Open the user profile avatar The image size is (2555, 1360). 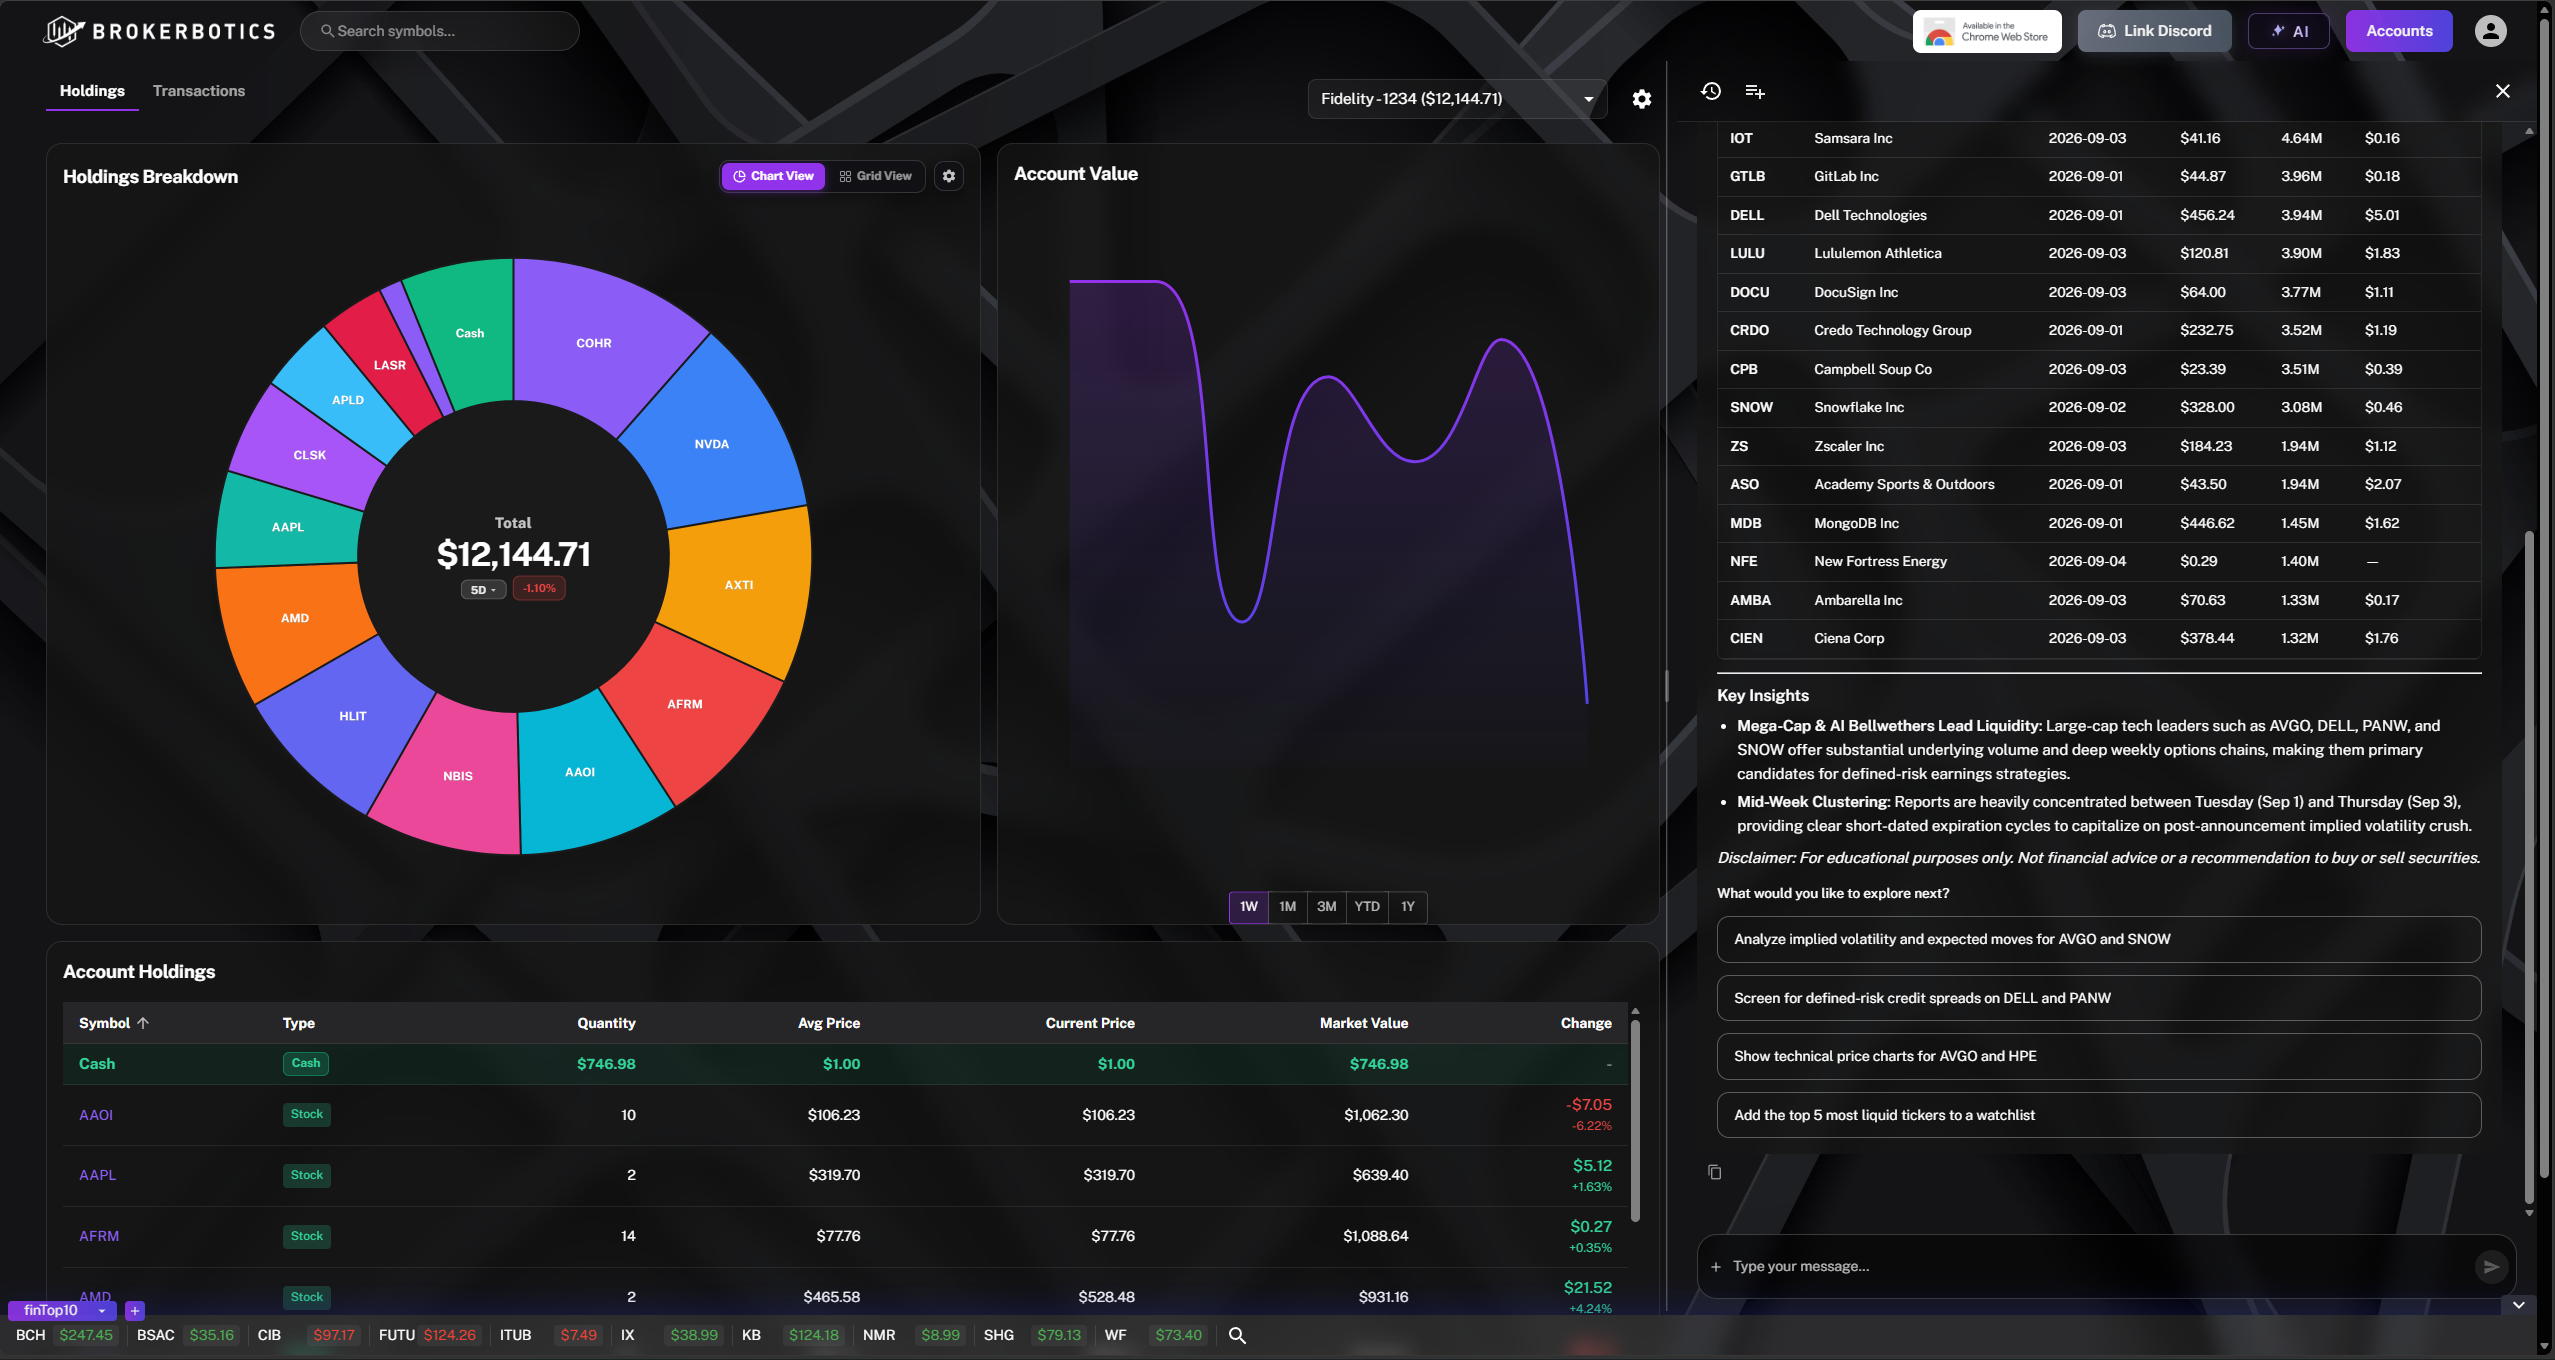tap(2490, 31)
